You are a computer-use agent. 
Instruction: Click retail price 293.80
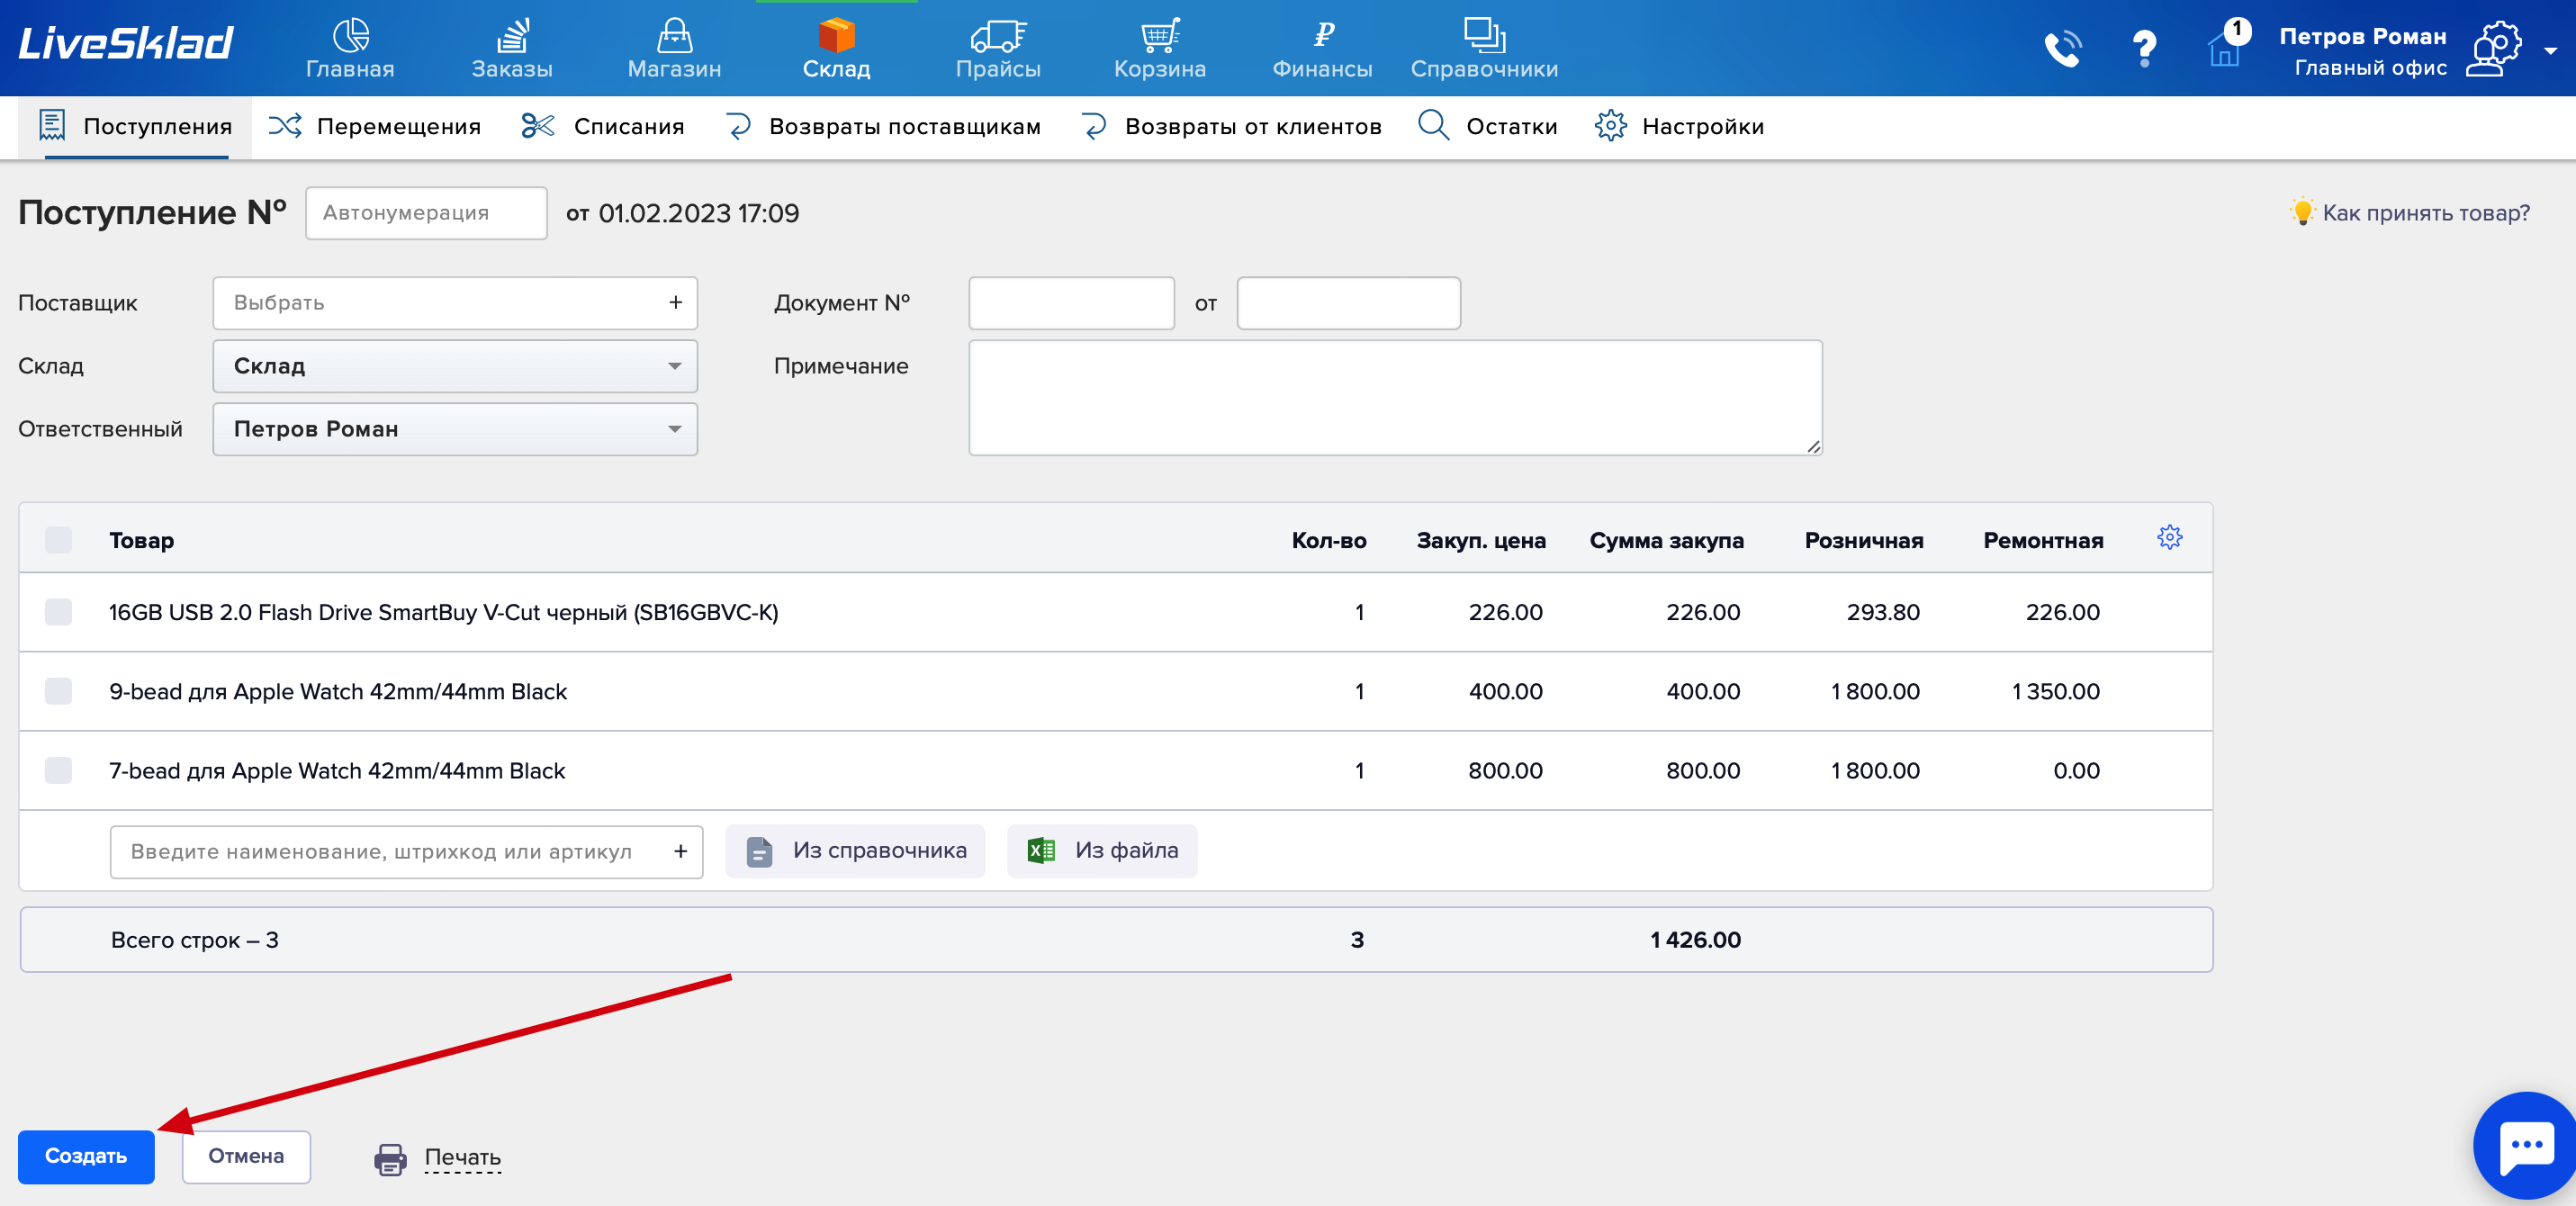(x=1883, y=612)
